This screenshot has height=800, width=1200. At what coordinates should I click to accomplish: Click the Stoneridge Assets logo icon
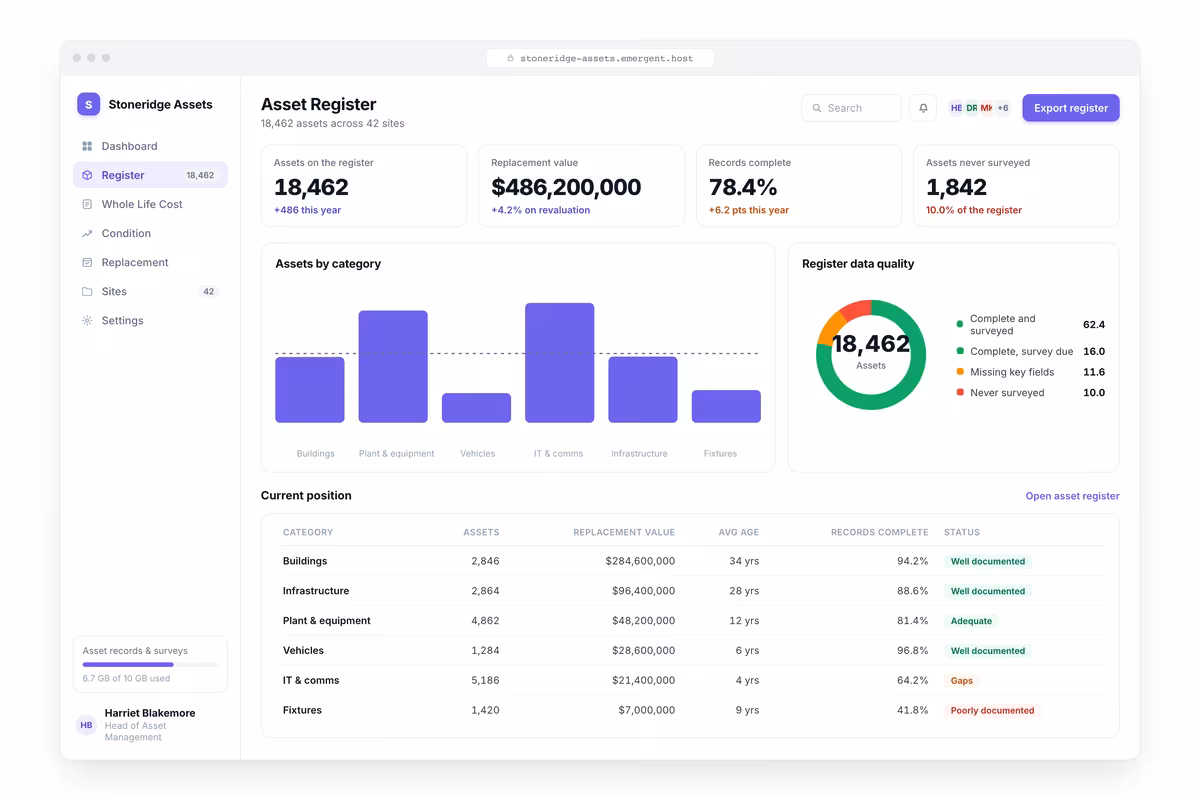pos(89,104)
